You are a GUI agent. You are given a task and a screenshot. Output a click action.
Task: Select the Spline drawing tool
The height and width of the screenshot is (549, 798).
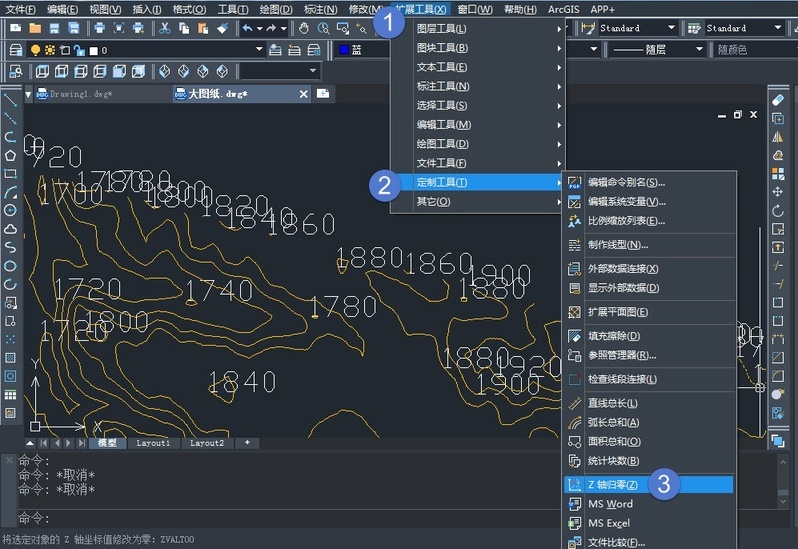[10, 247]
